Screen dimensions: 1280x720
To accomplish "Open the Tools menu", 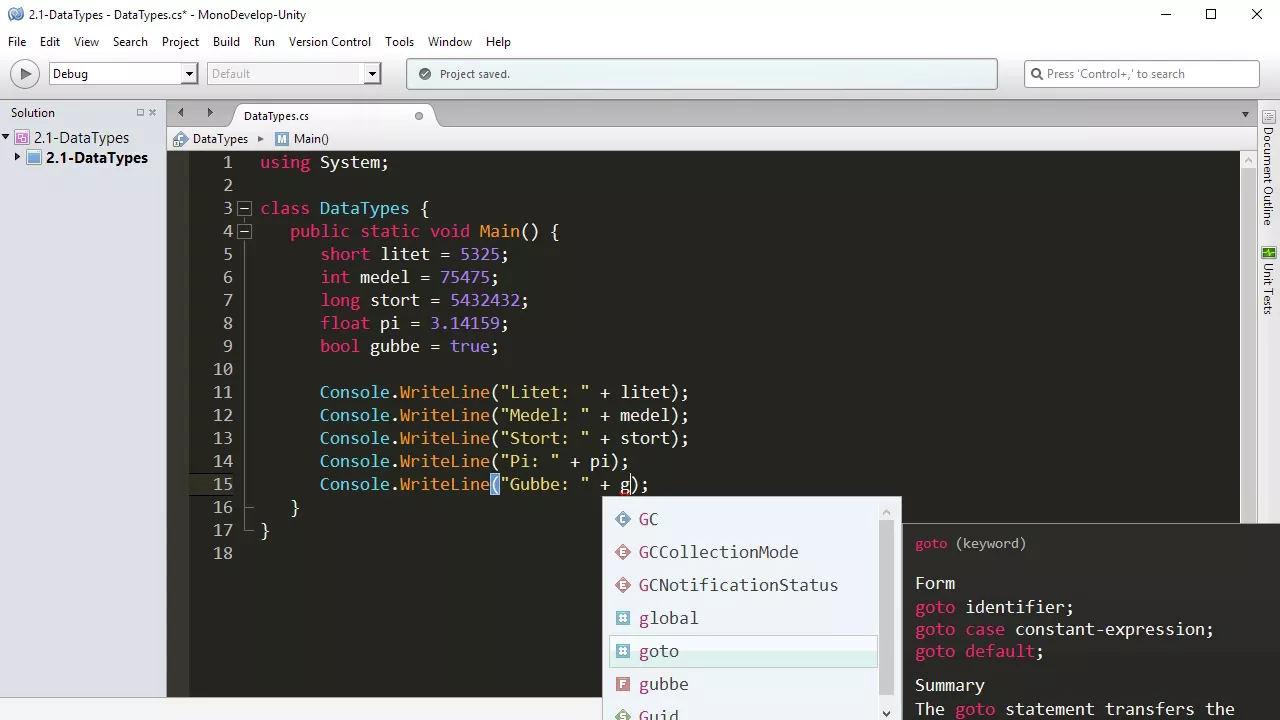I will pos(399,42).
